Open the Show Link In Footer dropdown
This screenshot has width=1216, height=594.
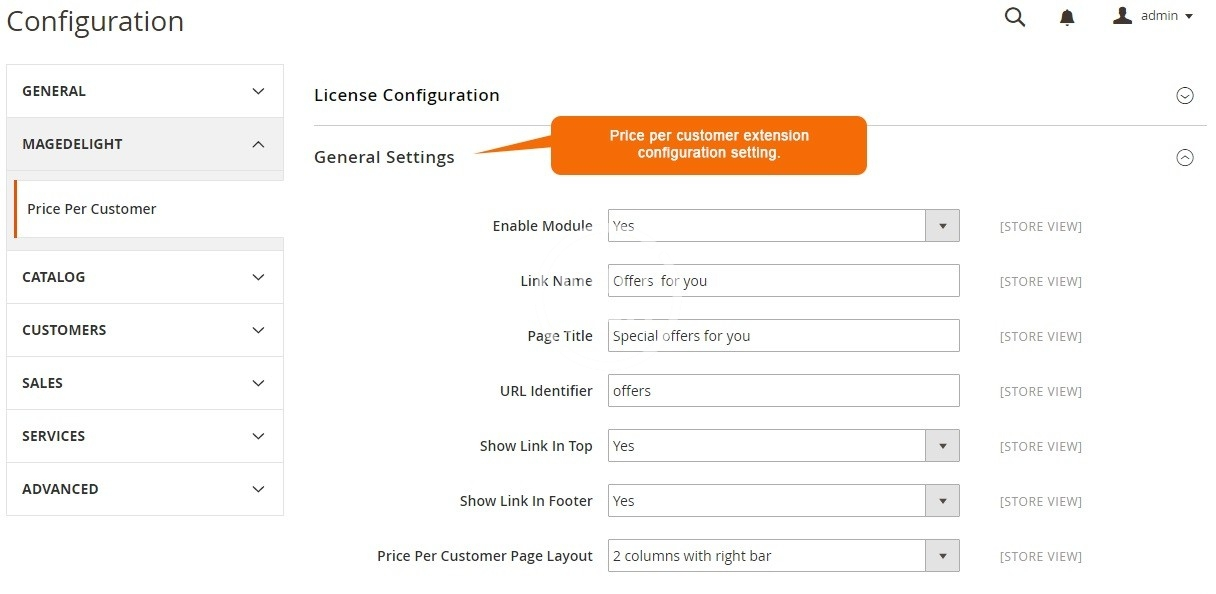click(x=783, y=501)
